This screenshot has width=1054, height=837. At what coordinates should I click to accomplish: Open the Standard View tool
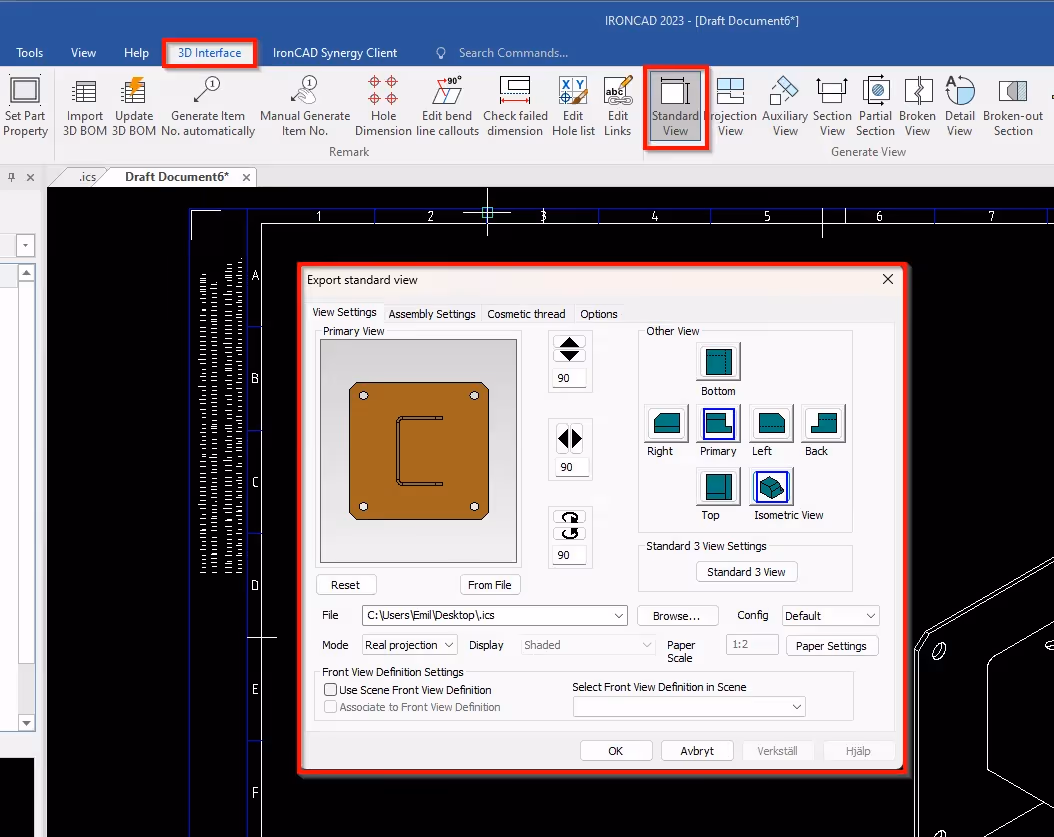[675, 105]
